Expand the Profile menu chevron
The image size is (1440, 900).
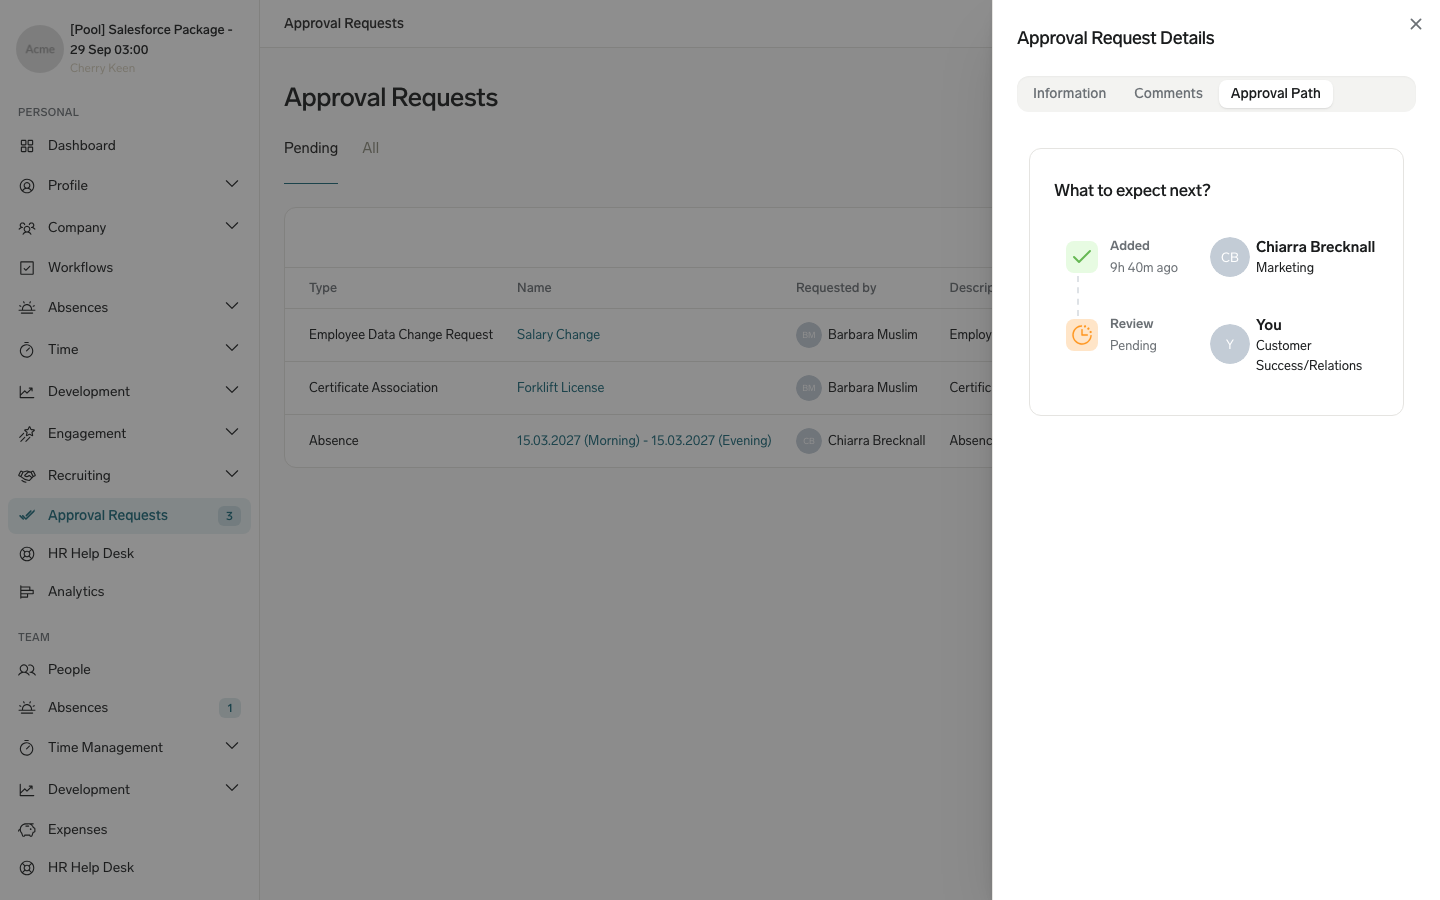click(232, 184)
